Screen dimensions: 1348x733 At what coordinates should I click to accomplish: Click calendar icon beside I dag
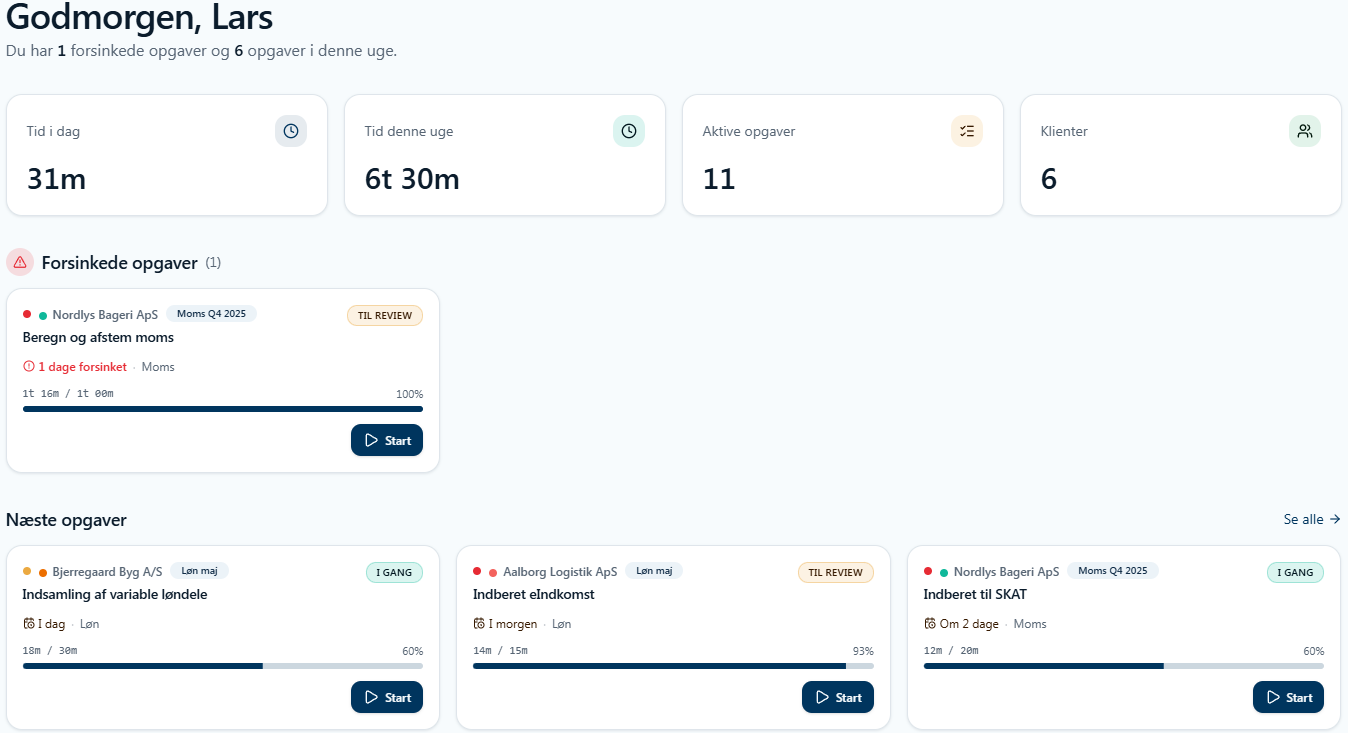pos(29,624)
